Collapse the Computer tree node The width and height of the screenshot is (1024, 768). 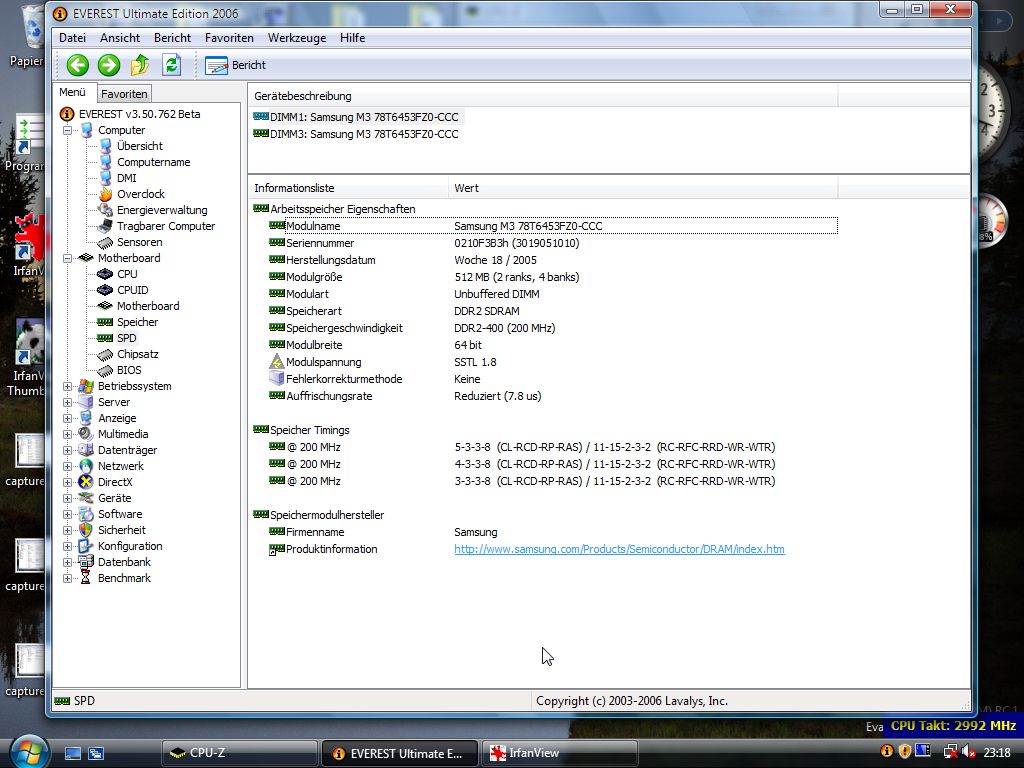(x=67, y=130)
